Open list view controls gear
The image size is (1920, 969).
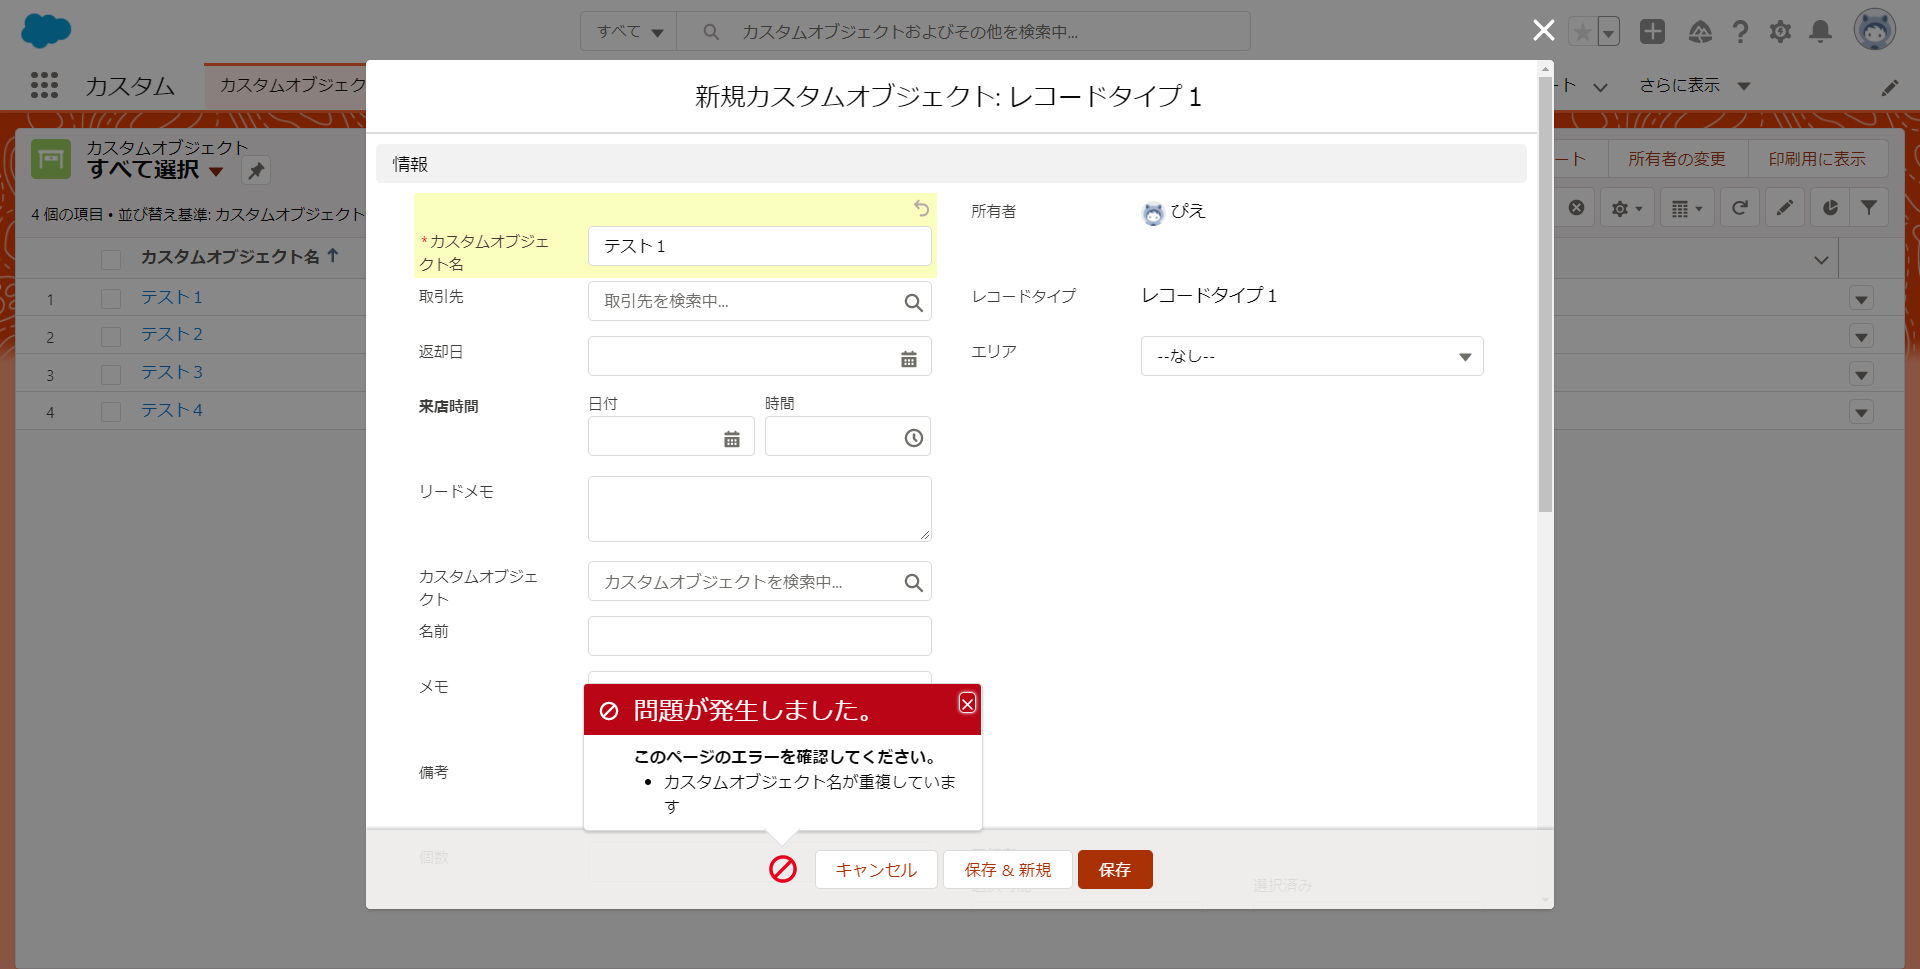click(x=1627, y=208)
